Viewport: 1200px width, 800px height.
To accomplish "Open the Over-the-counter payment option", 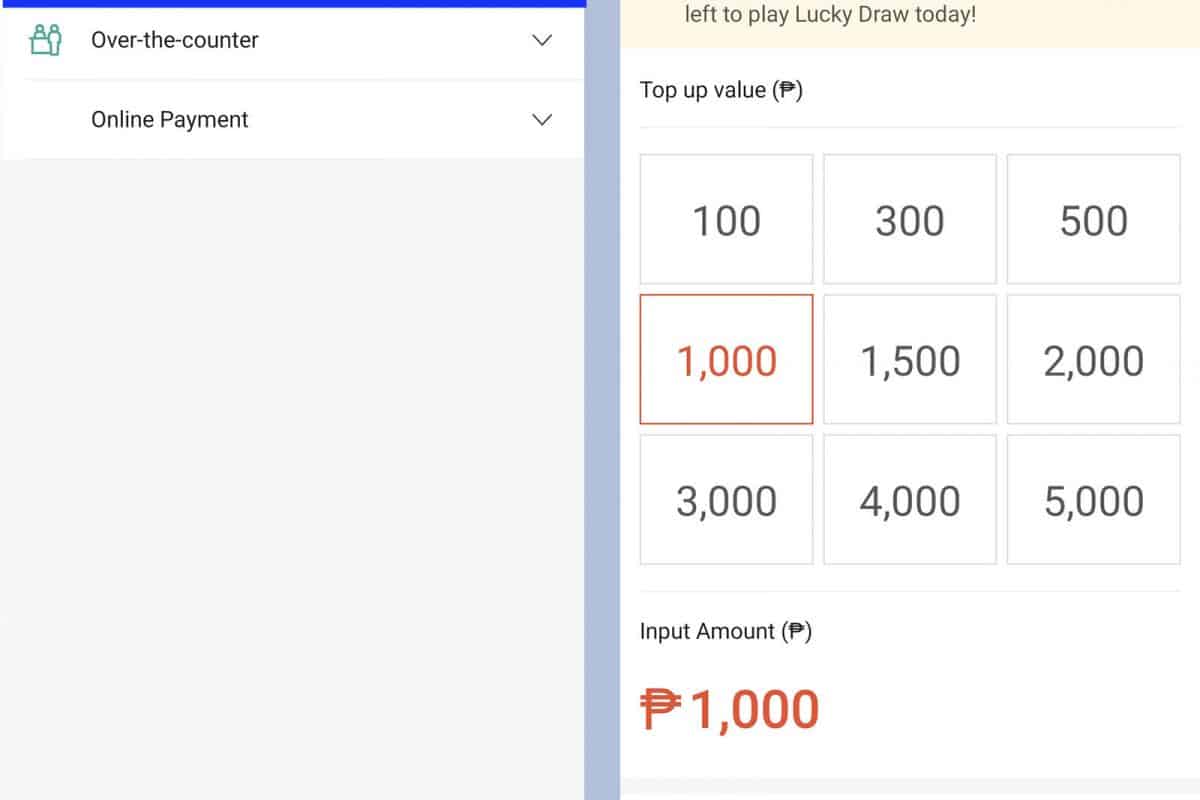I will coord(175,40).
